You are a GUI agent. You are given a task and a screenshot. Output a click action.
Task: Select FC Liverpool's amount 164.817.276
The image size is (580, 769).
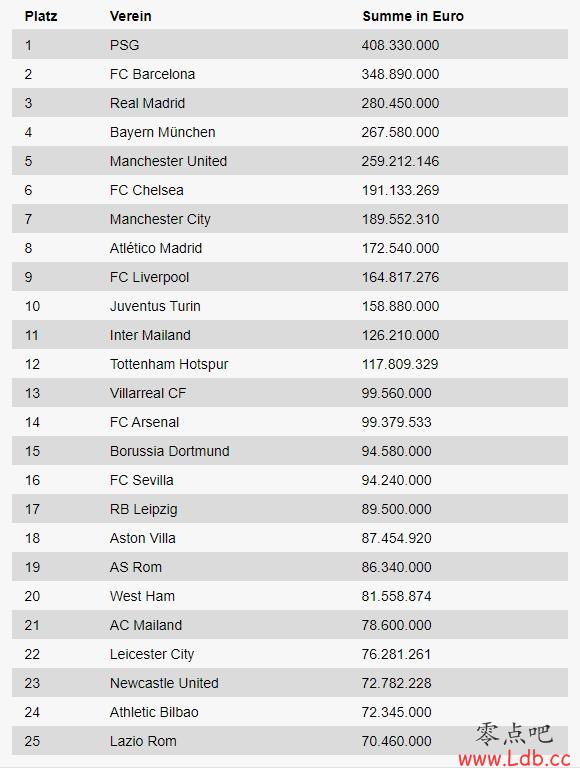pyautogui.click(x=401, y=277)
